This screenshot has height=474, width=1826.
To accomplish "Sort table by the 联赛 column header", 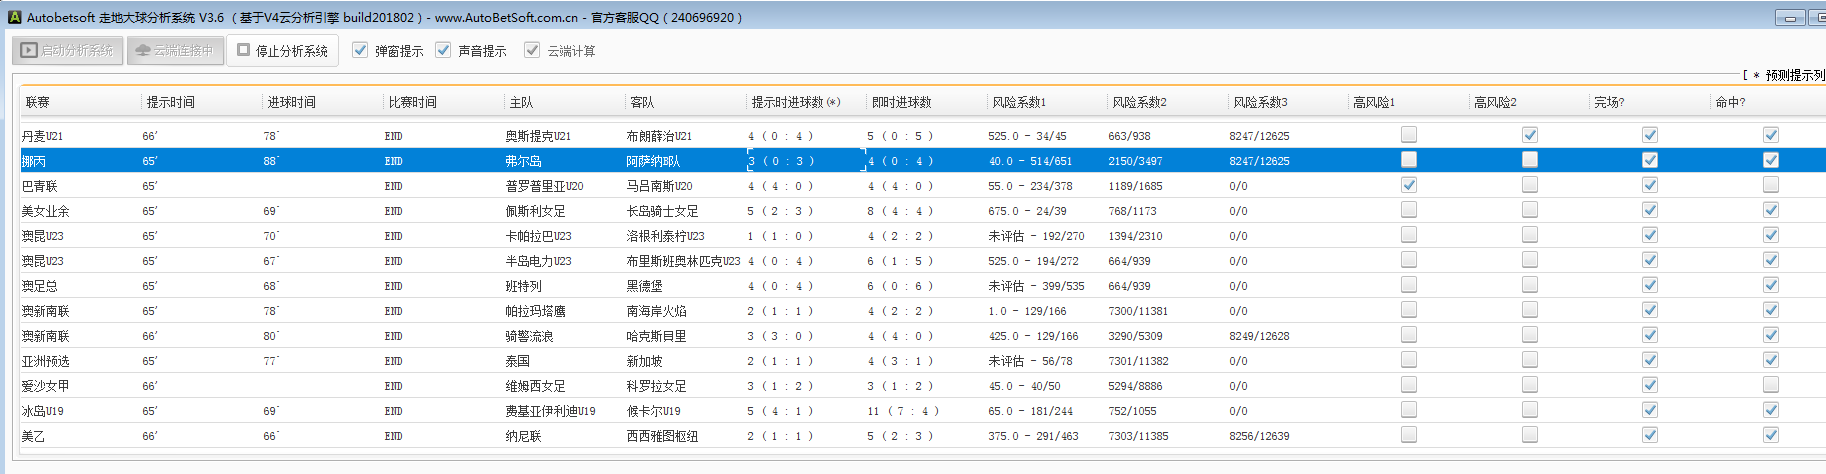I will click(x=38, y=102).
